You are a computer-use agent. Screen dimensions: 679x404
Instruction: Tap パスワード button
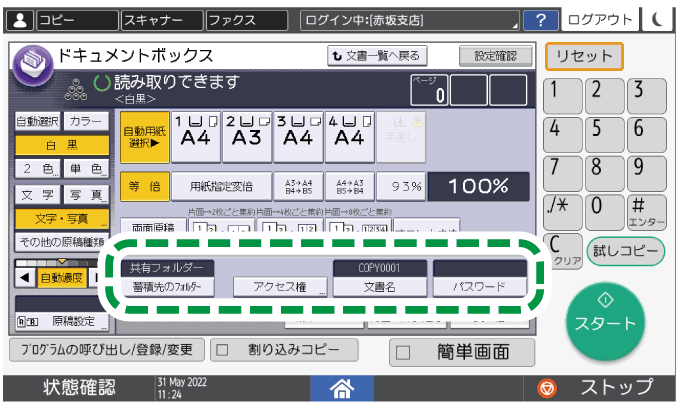[480, 287]
